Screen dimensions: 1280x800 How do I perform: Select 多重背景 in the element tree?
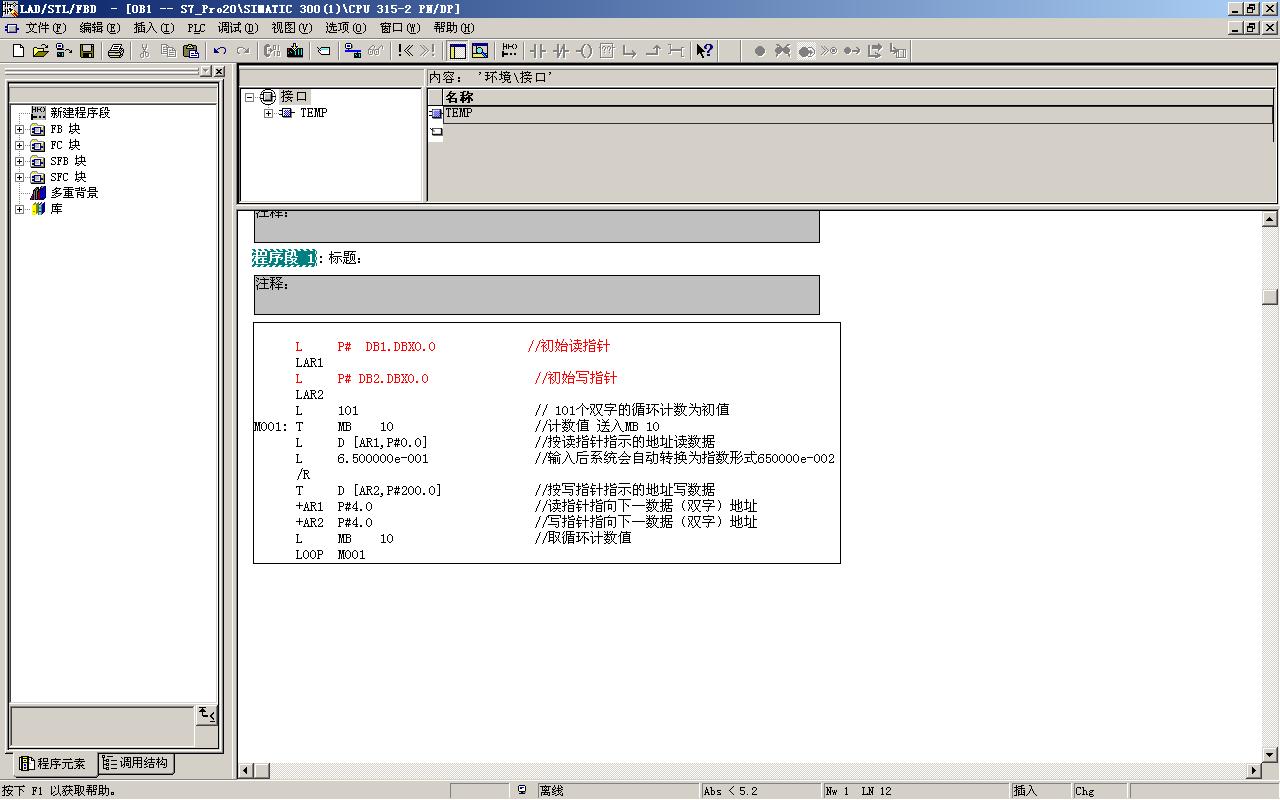(x=74, y=193)
